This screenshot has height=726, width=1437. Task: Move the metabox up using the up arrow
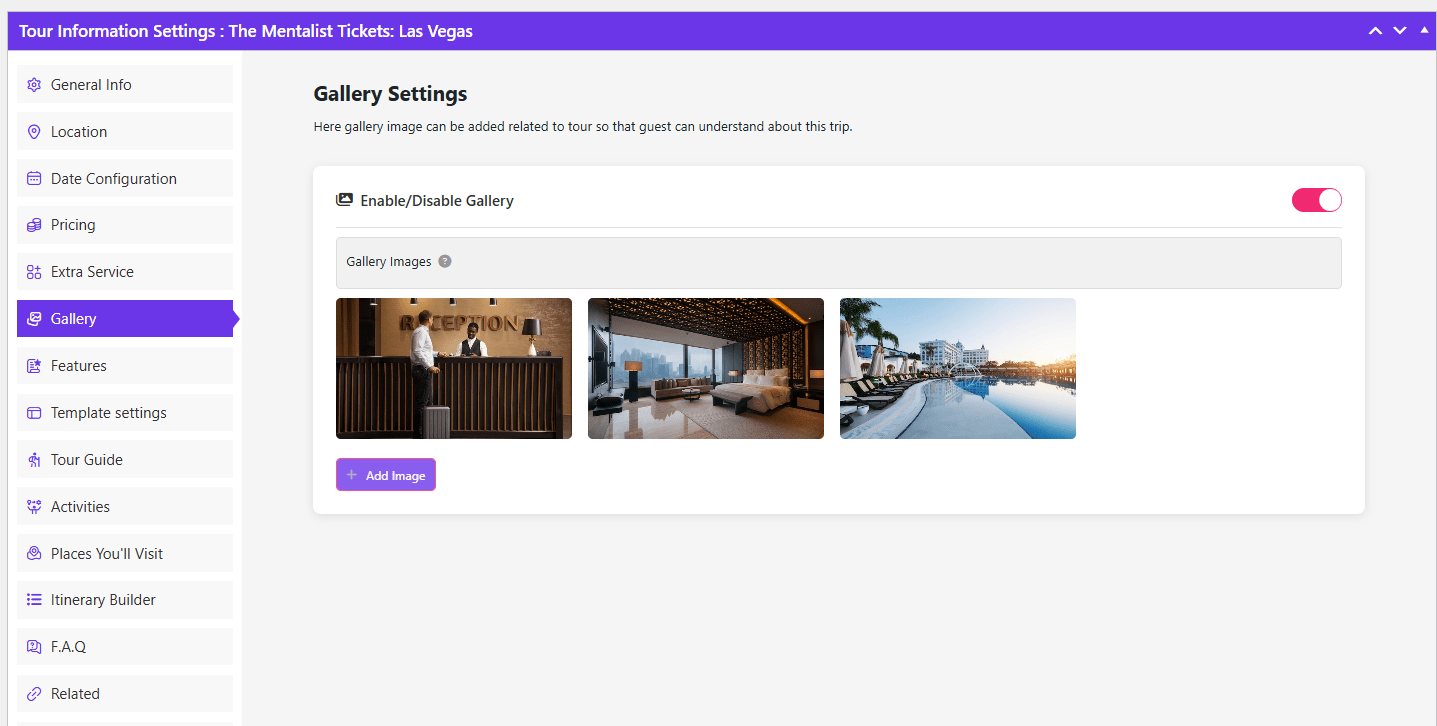(1375, 31)
